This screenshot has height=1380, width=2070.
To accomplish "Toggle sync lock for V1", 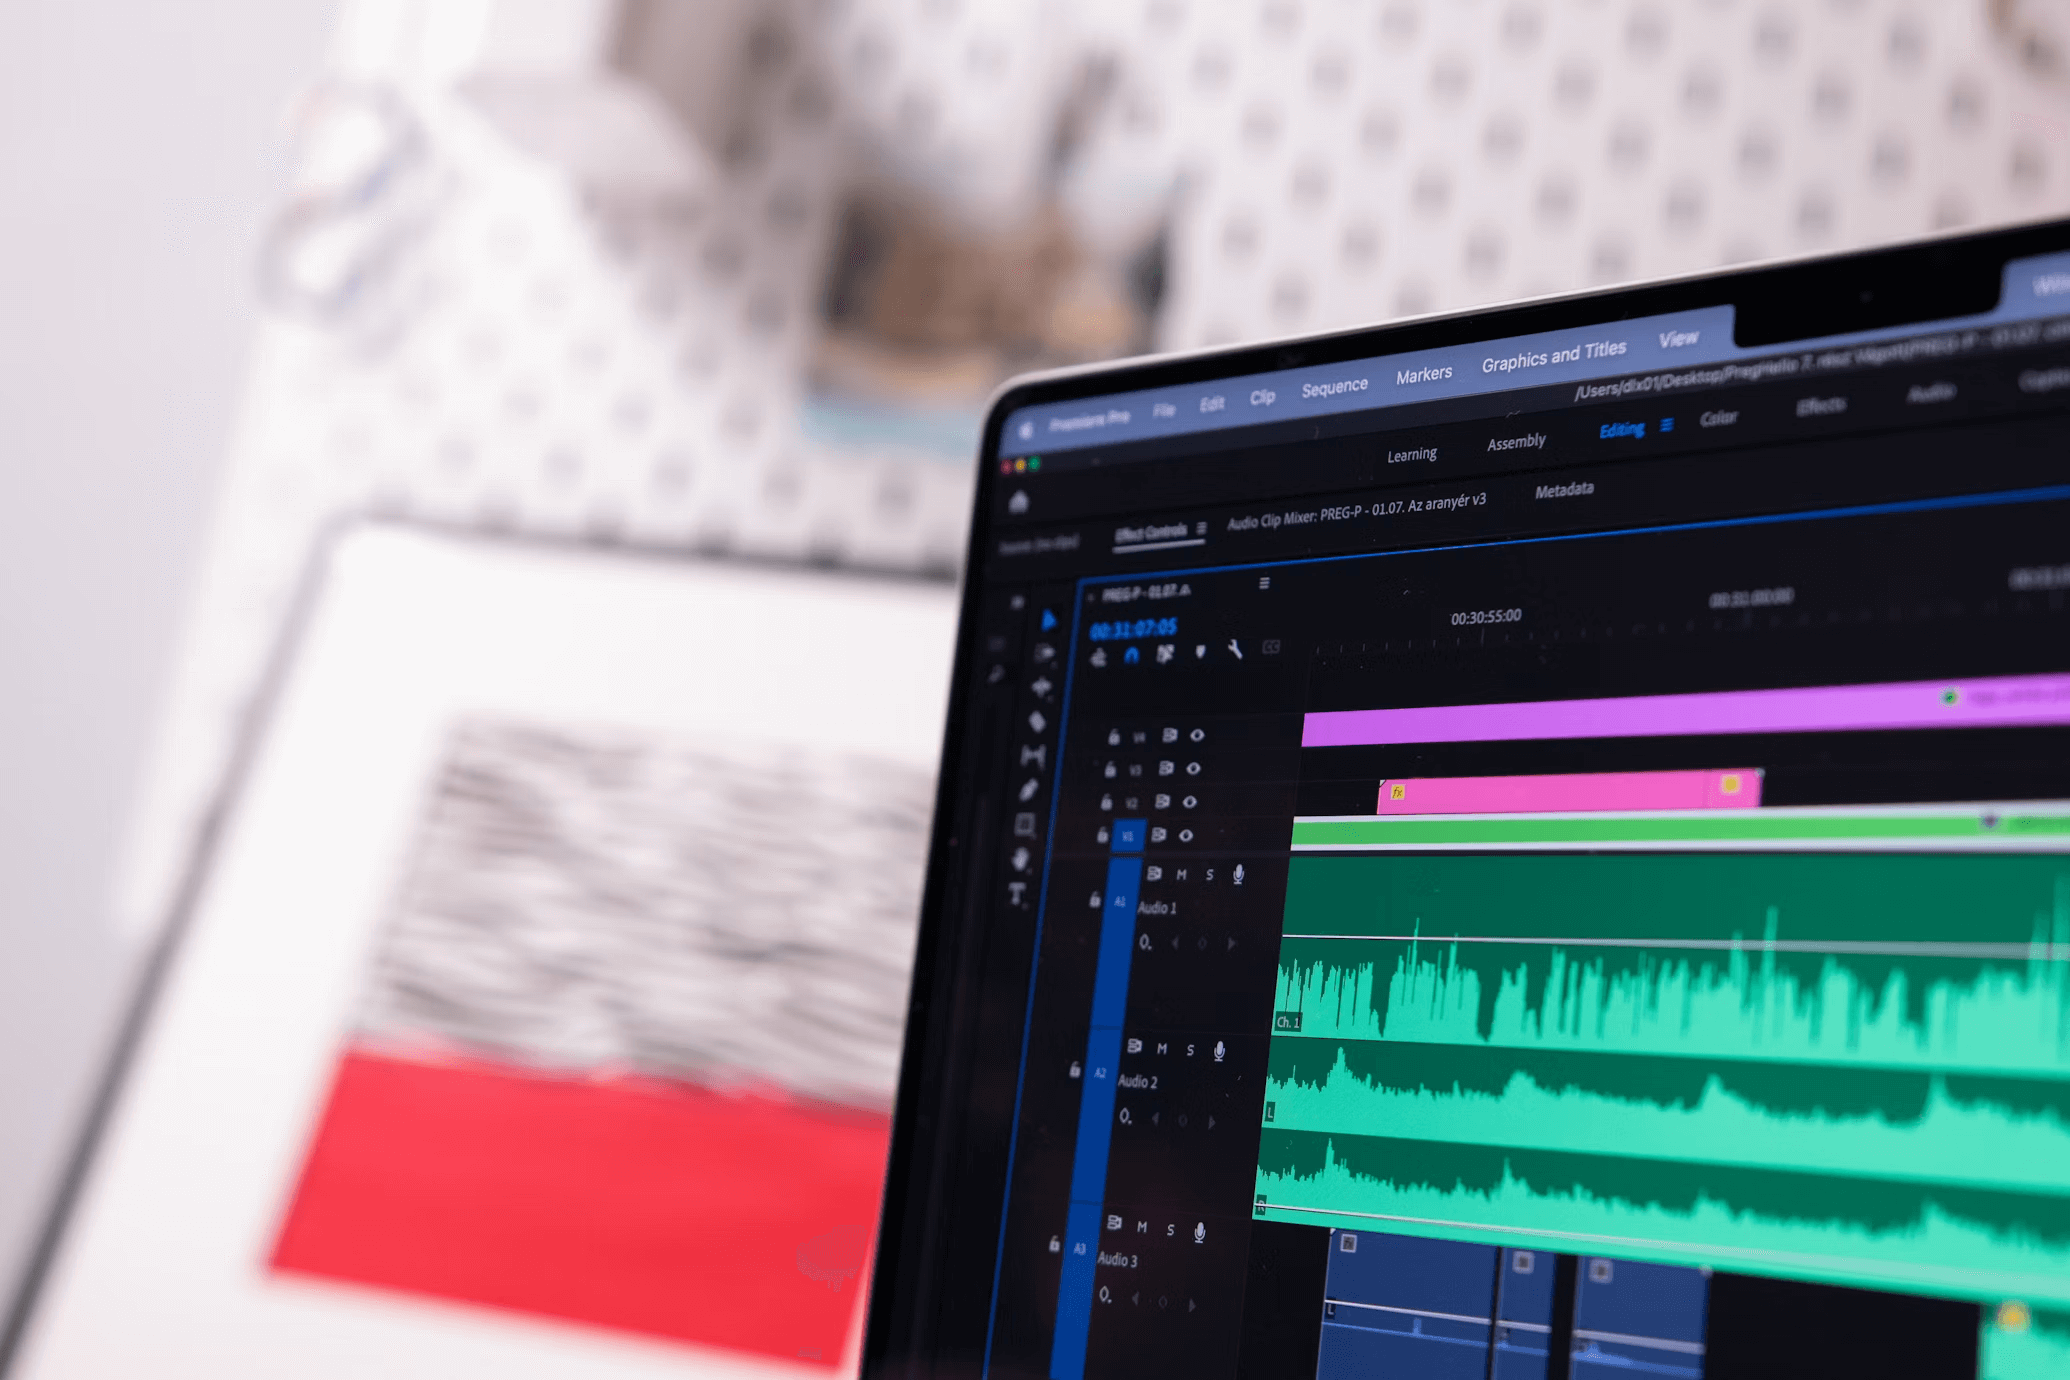I will [x=1158, y=835].
